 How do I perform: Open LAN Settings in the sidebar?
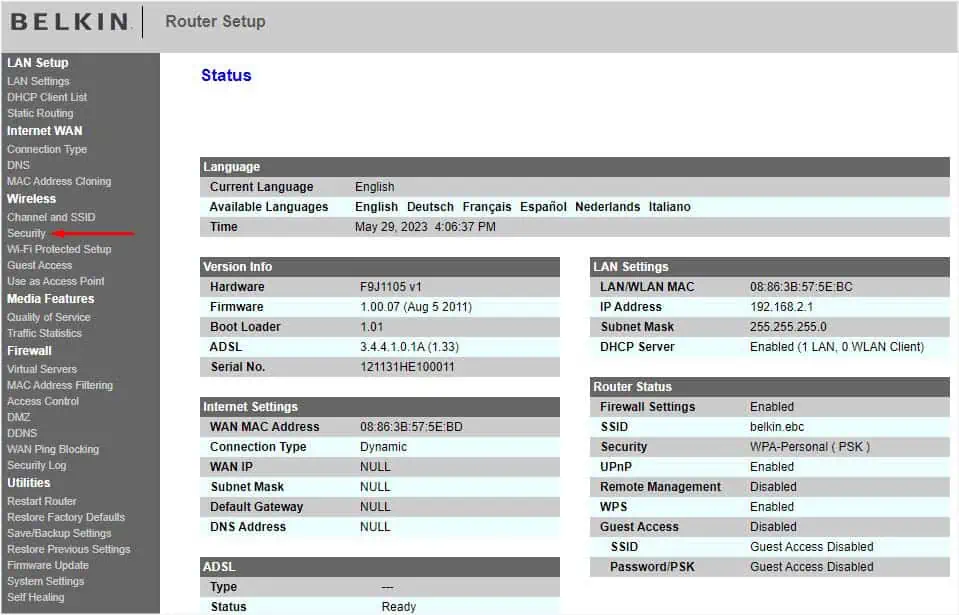click(38, 81)
